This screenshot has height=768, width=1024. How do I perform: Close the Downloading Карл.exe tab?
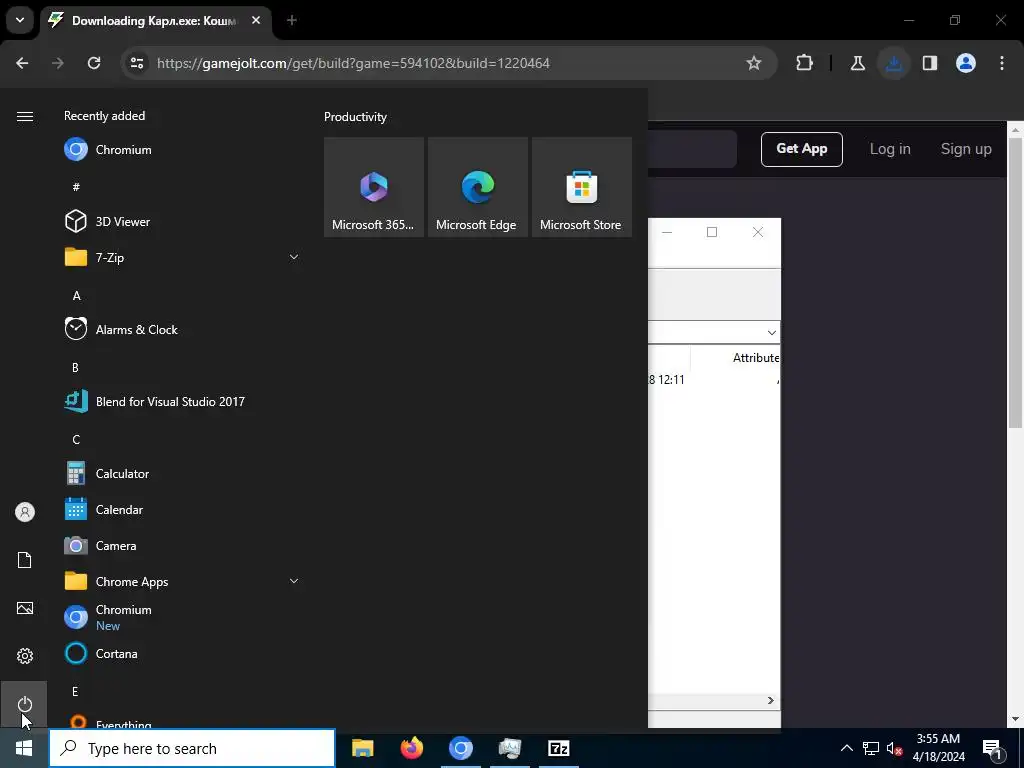(256, 20)
